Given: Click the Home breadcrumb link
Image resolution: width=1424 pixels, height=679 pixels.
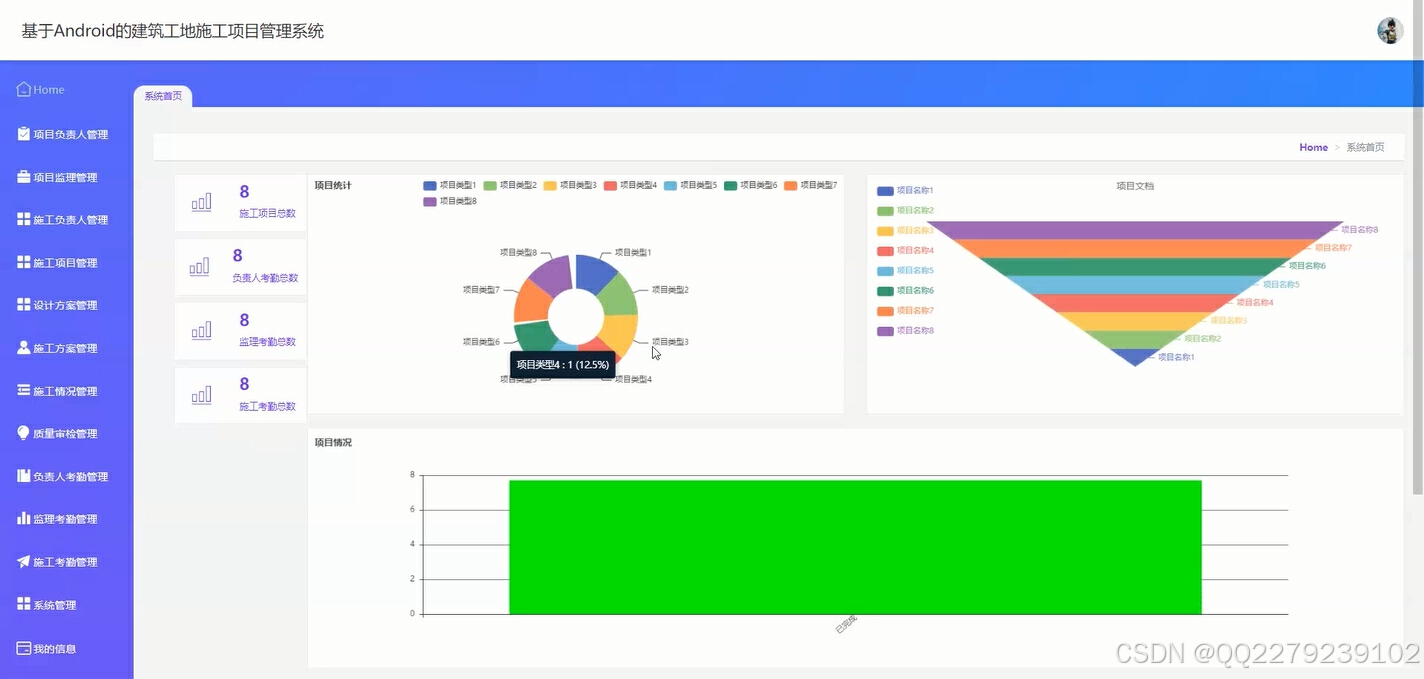Looking at the screenshot, I should tap(1313, 147).
